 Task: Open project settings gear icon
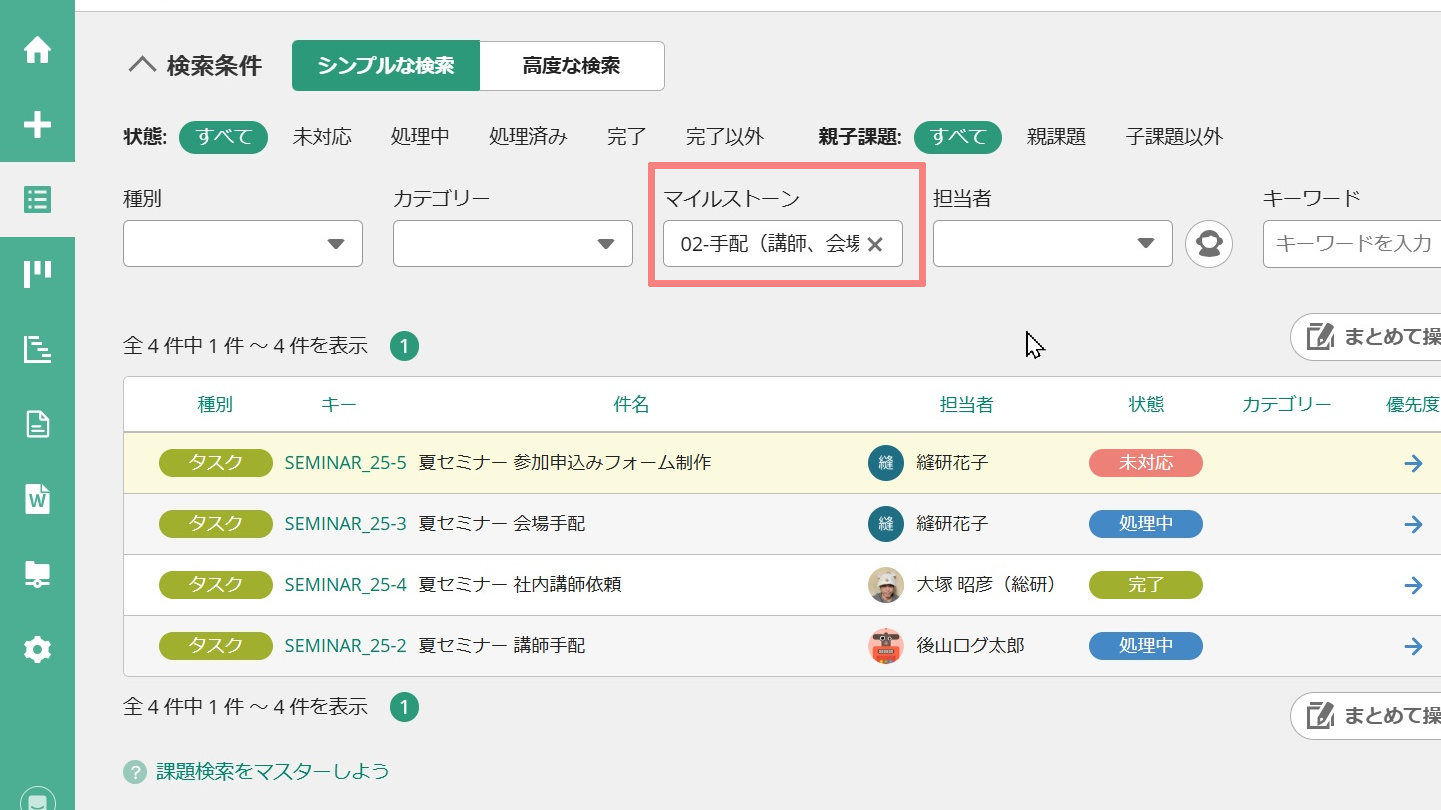[37, 650]
